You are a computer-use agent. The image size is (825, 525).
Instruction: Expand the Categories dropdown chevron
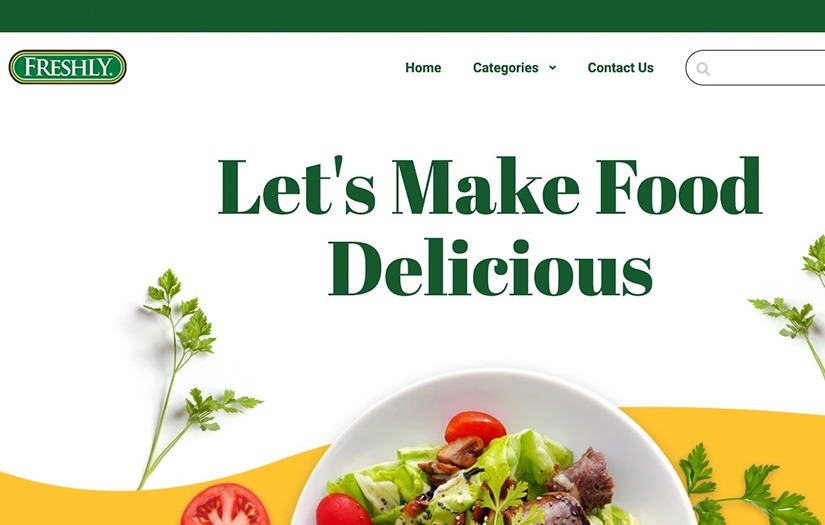(x=552, y=67)
